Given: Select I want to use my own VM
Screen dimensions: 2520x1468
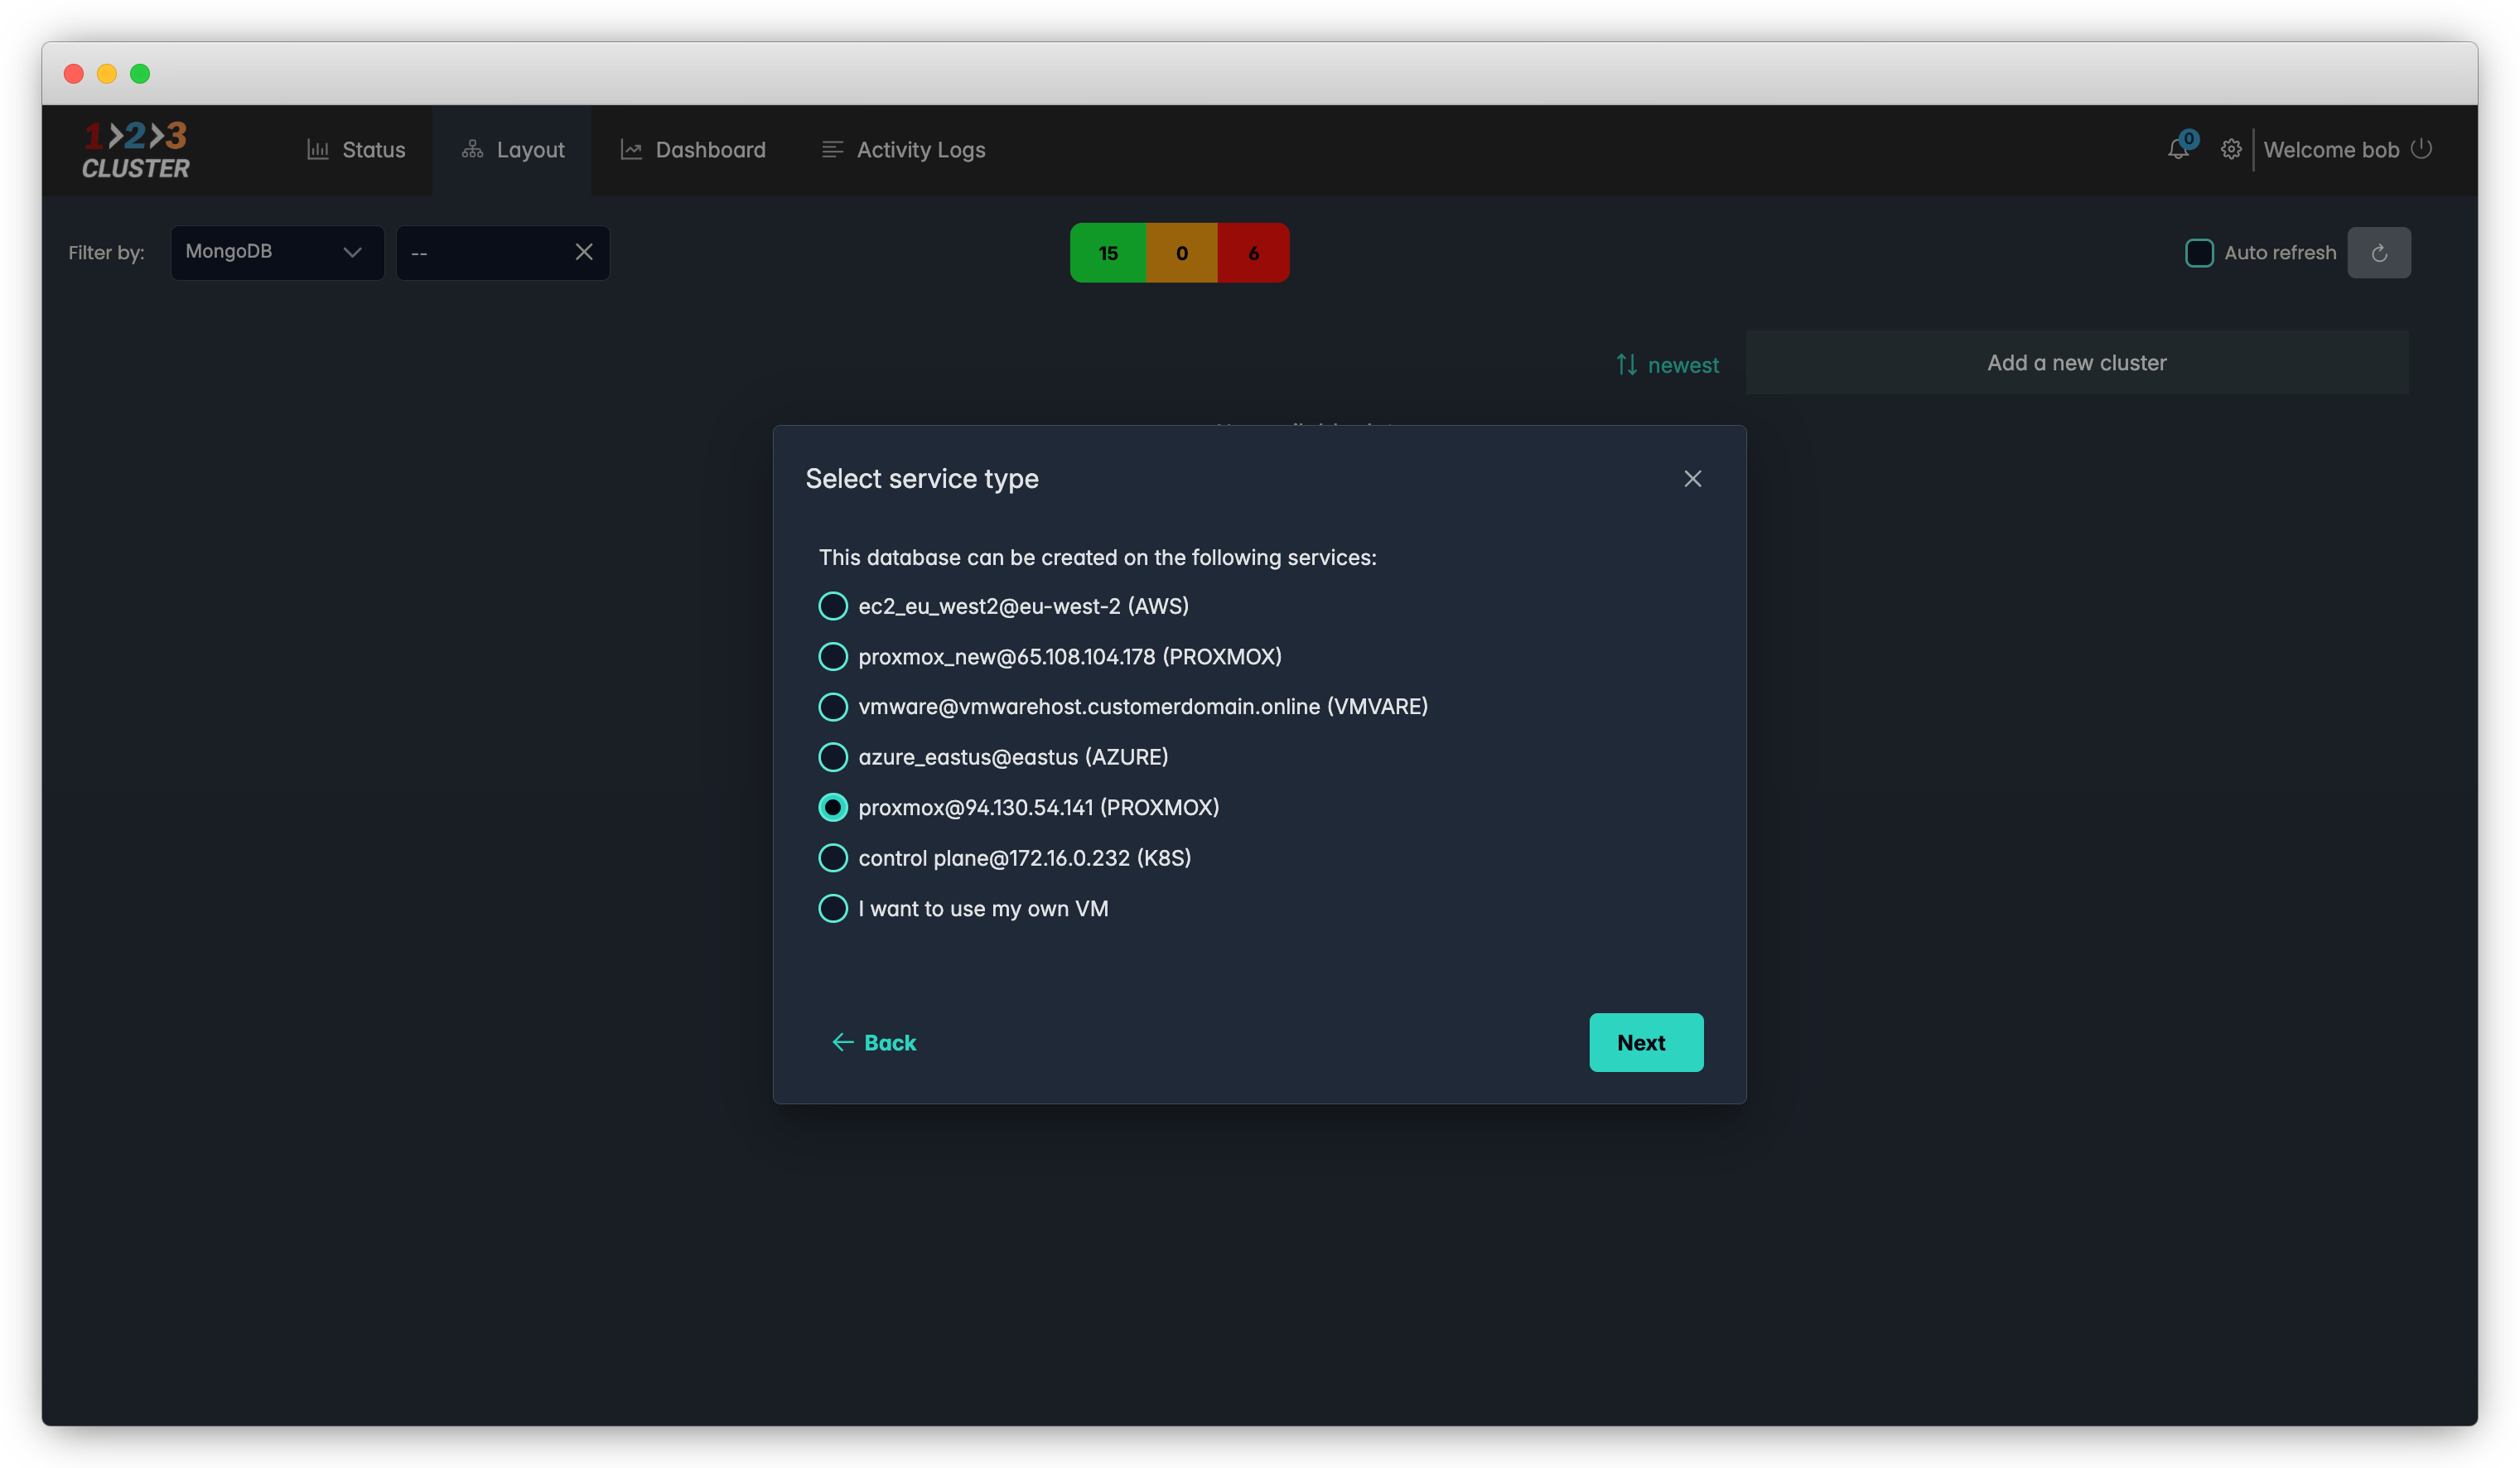Looking at the screenshot, I should click(x=833, y=909).
